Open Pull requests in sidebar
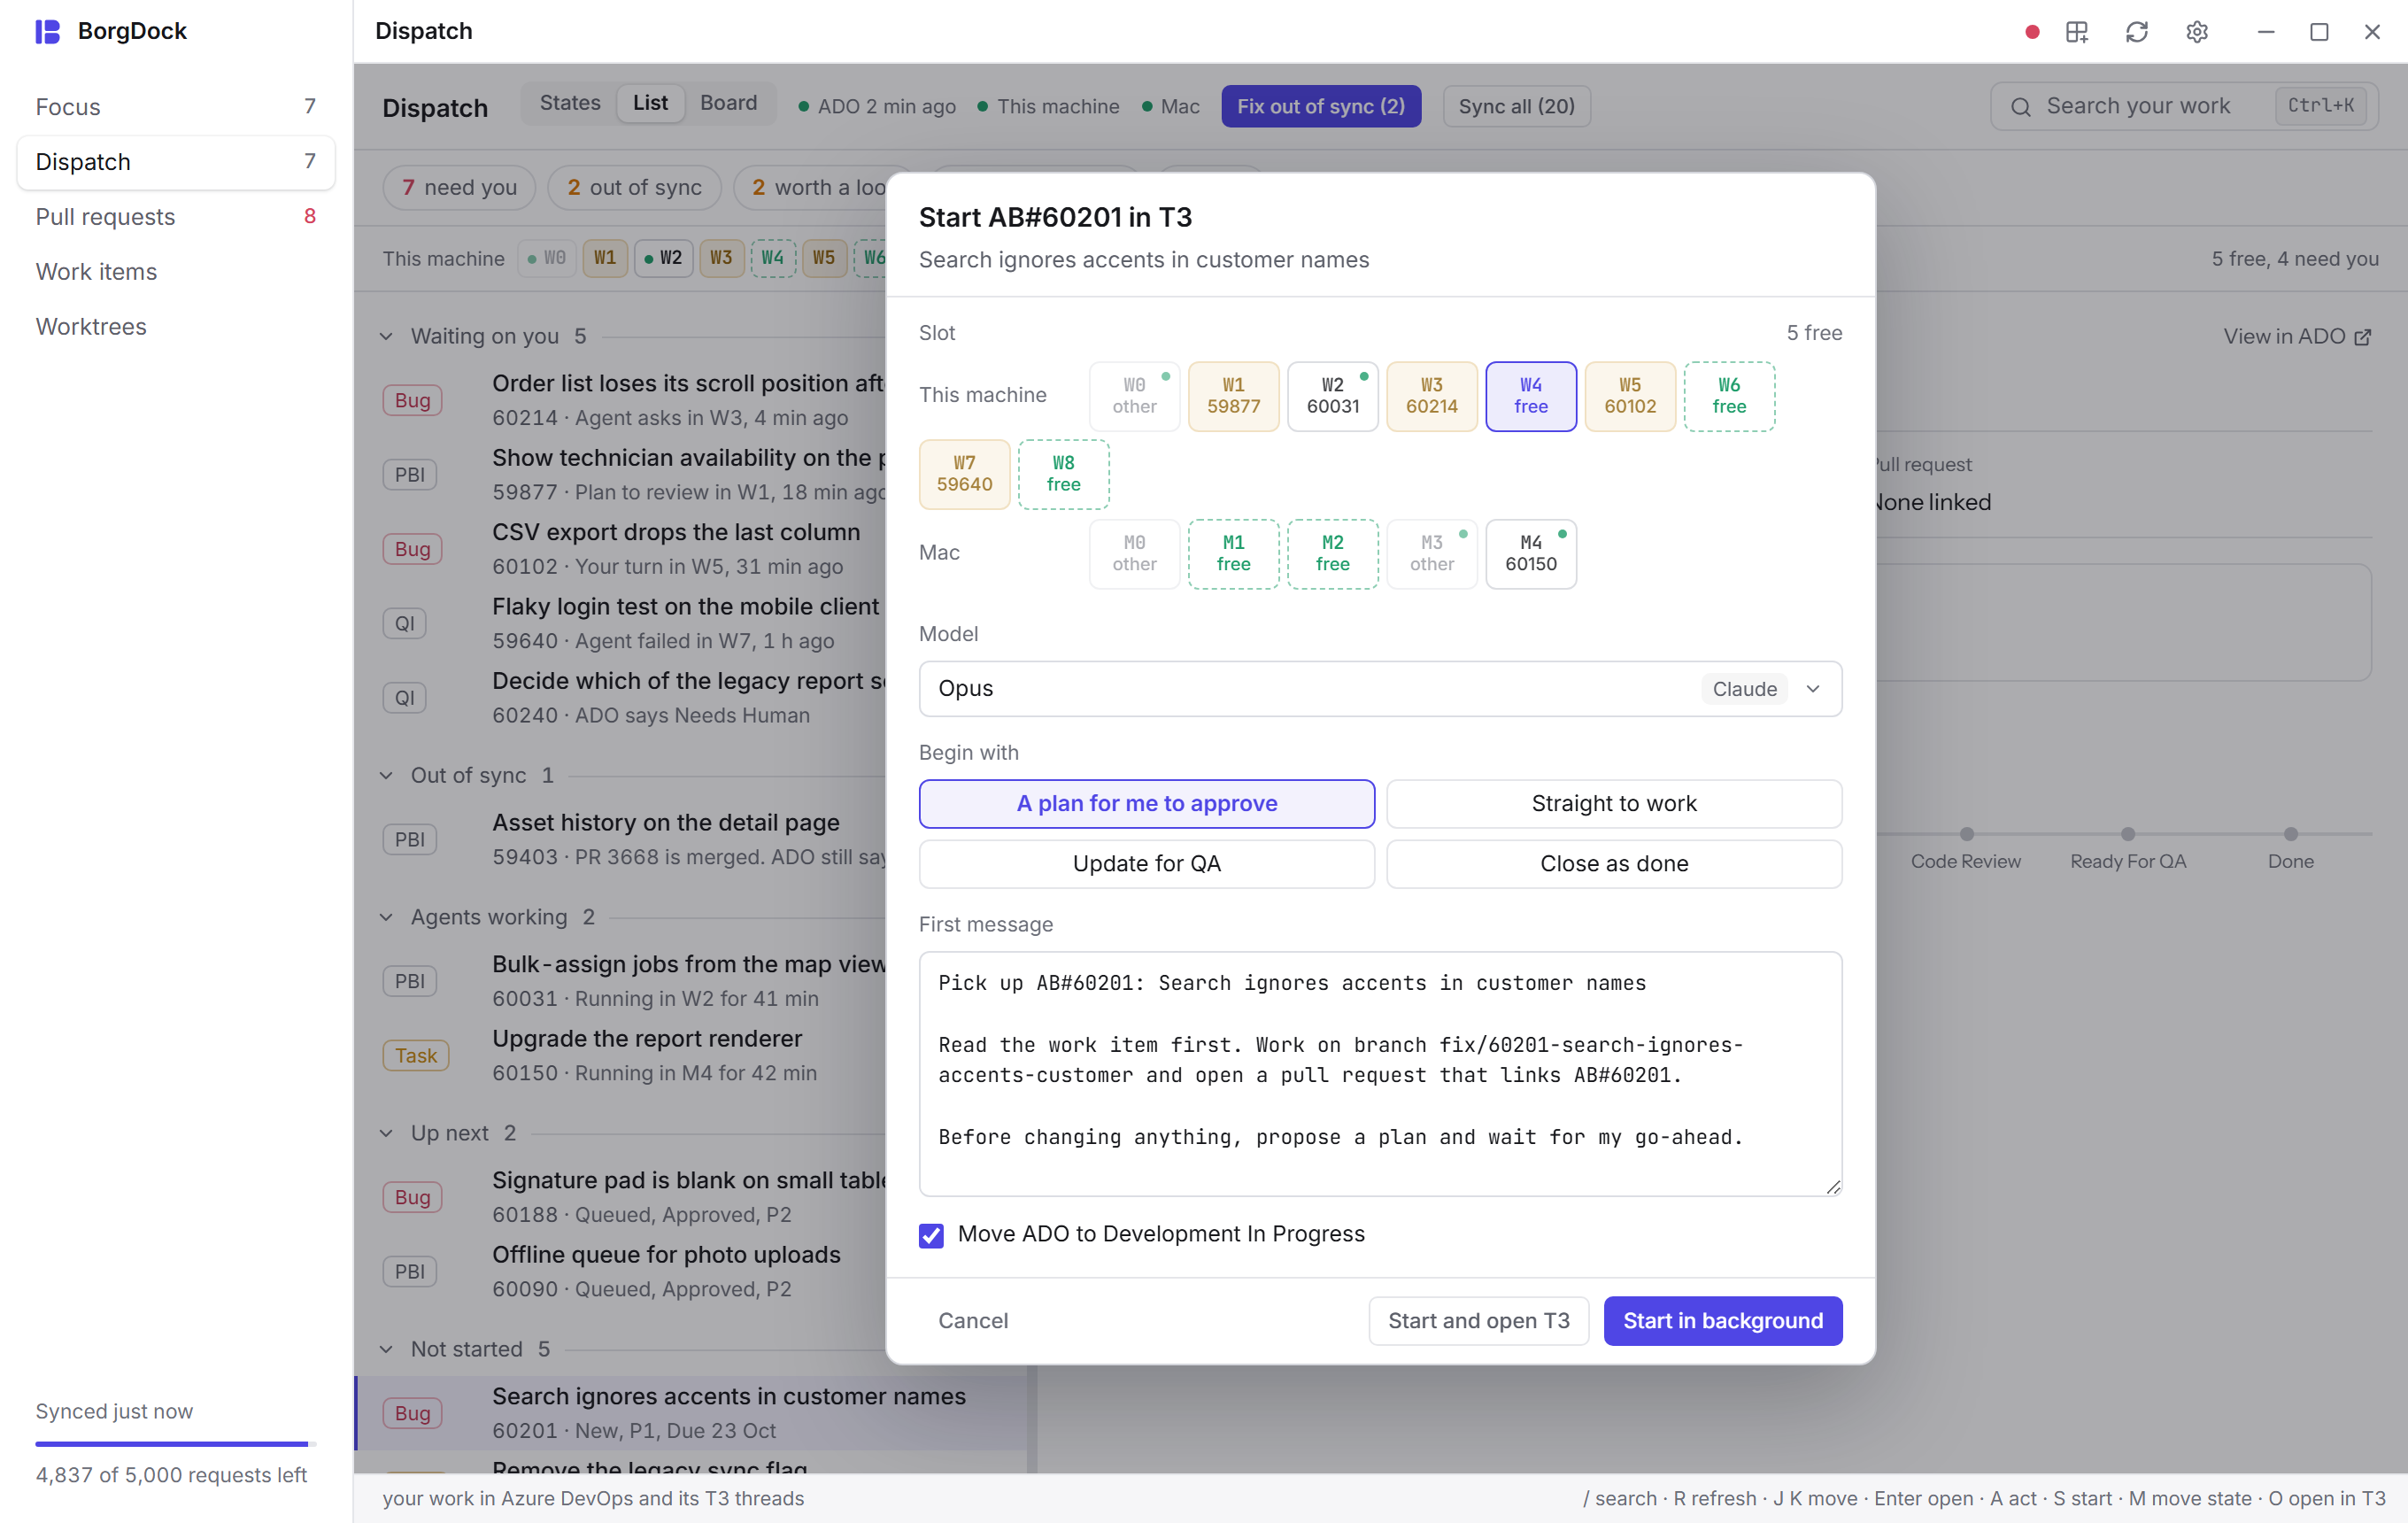The image size is (2408, 1523). (x=176, y=217)
